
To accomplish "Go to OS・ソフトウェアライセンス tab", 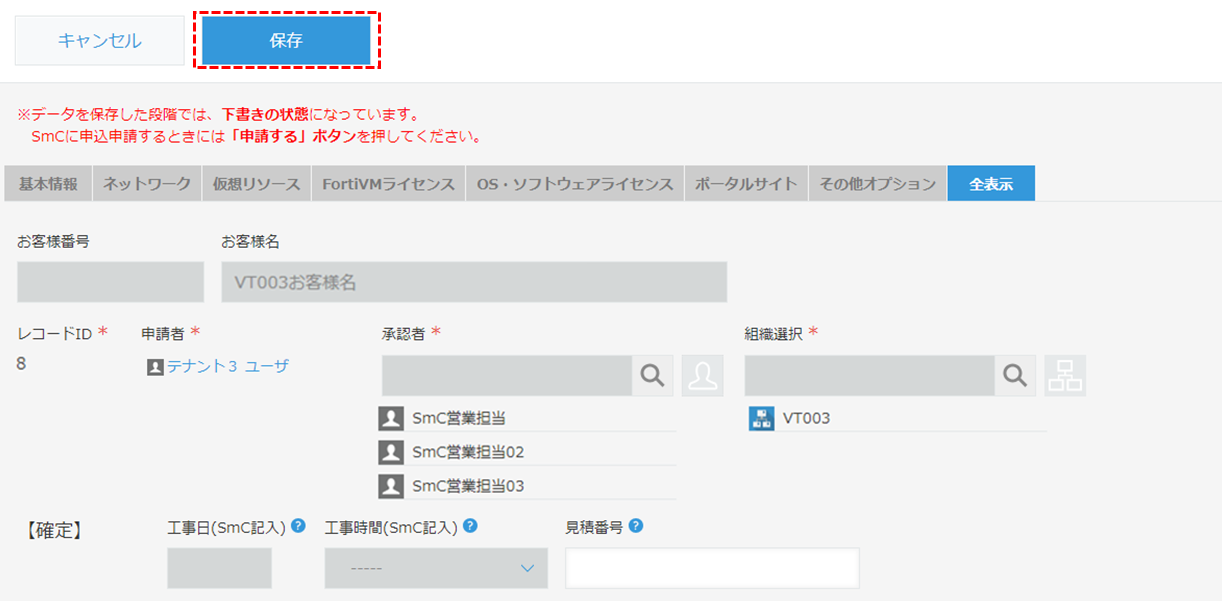I will 575,184.
